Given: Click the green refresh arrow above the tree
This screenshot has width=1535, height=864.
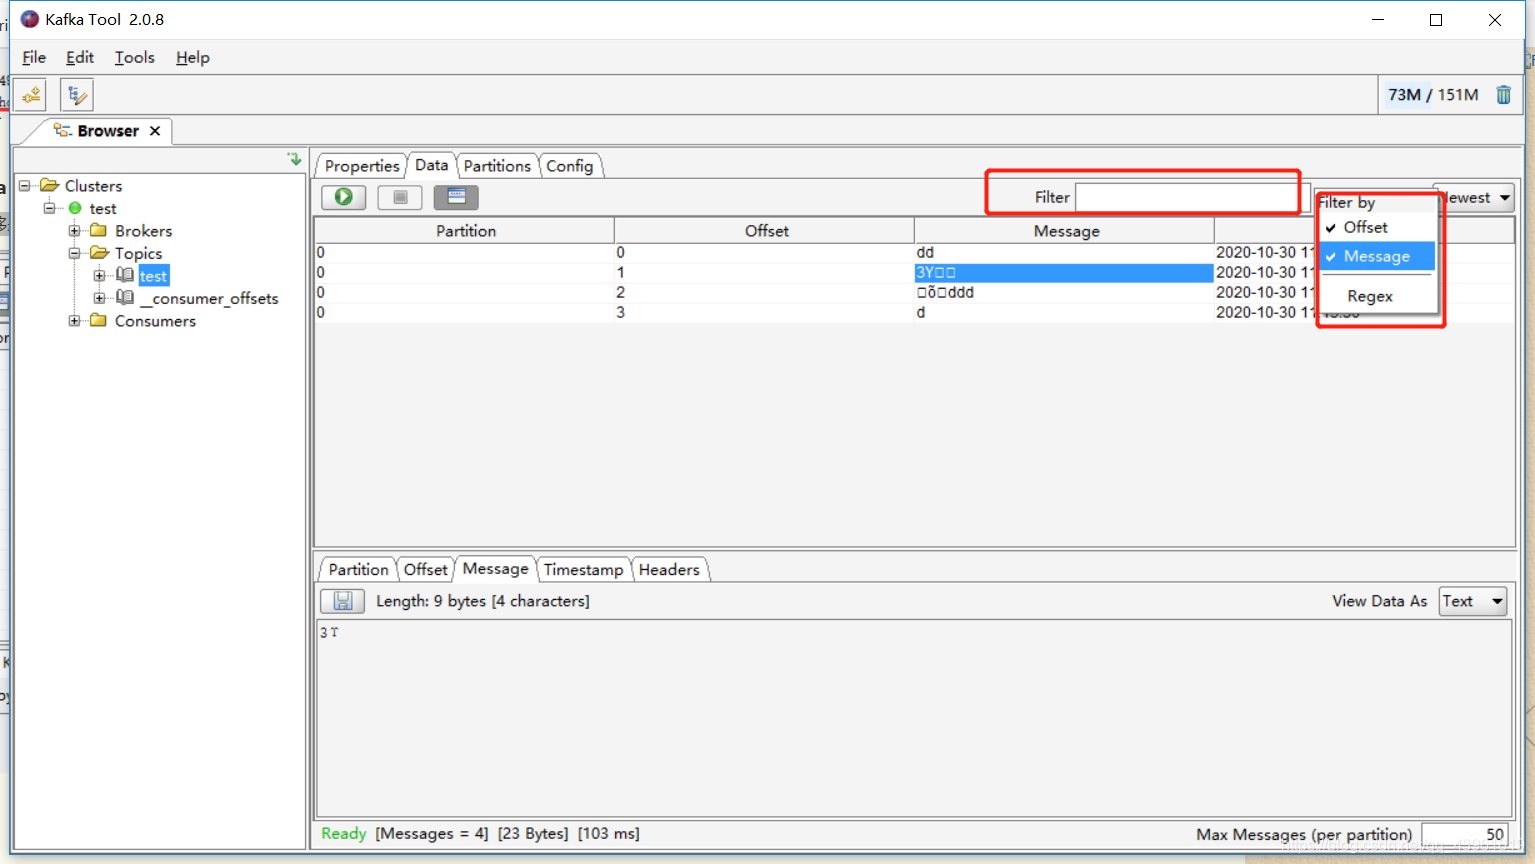Looking at the screenshot, I should click(x=294, y=159).
